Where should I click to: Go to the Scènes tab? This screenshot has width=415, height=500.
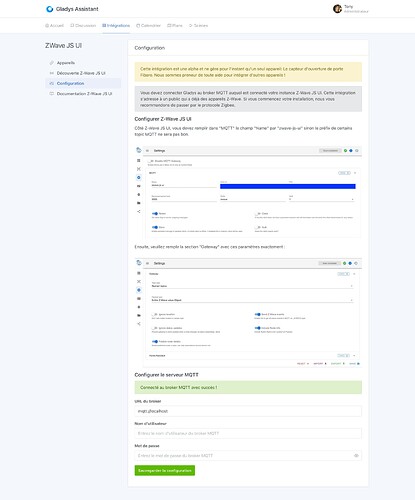198,26
